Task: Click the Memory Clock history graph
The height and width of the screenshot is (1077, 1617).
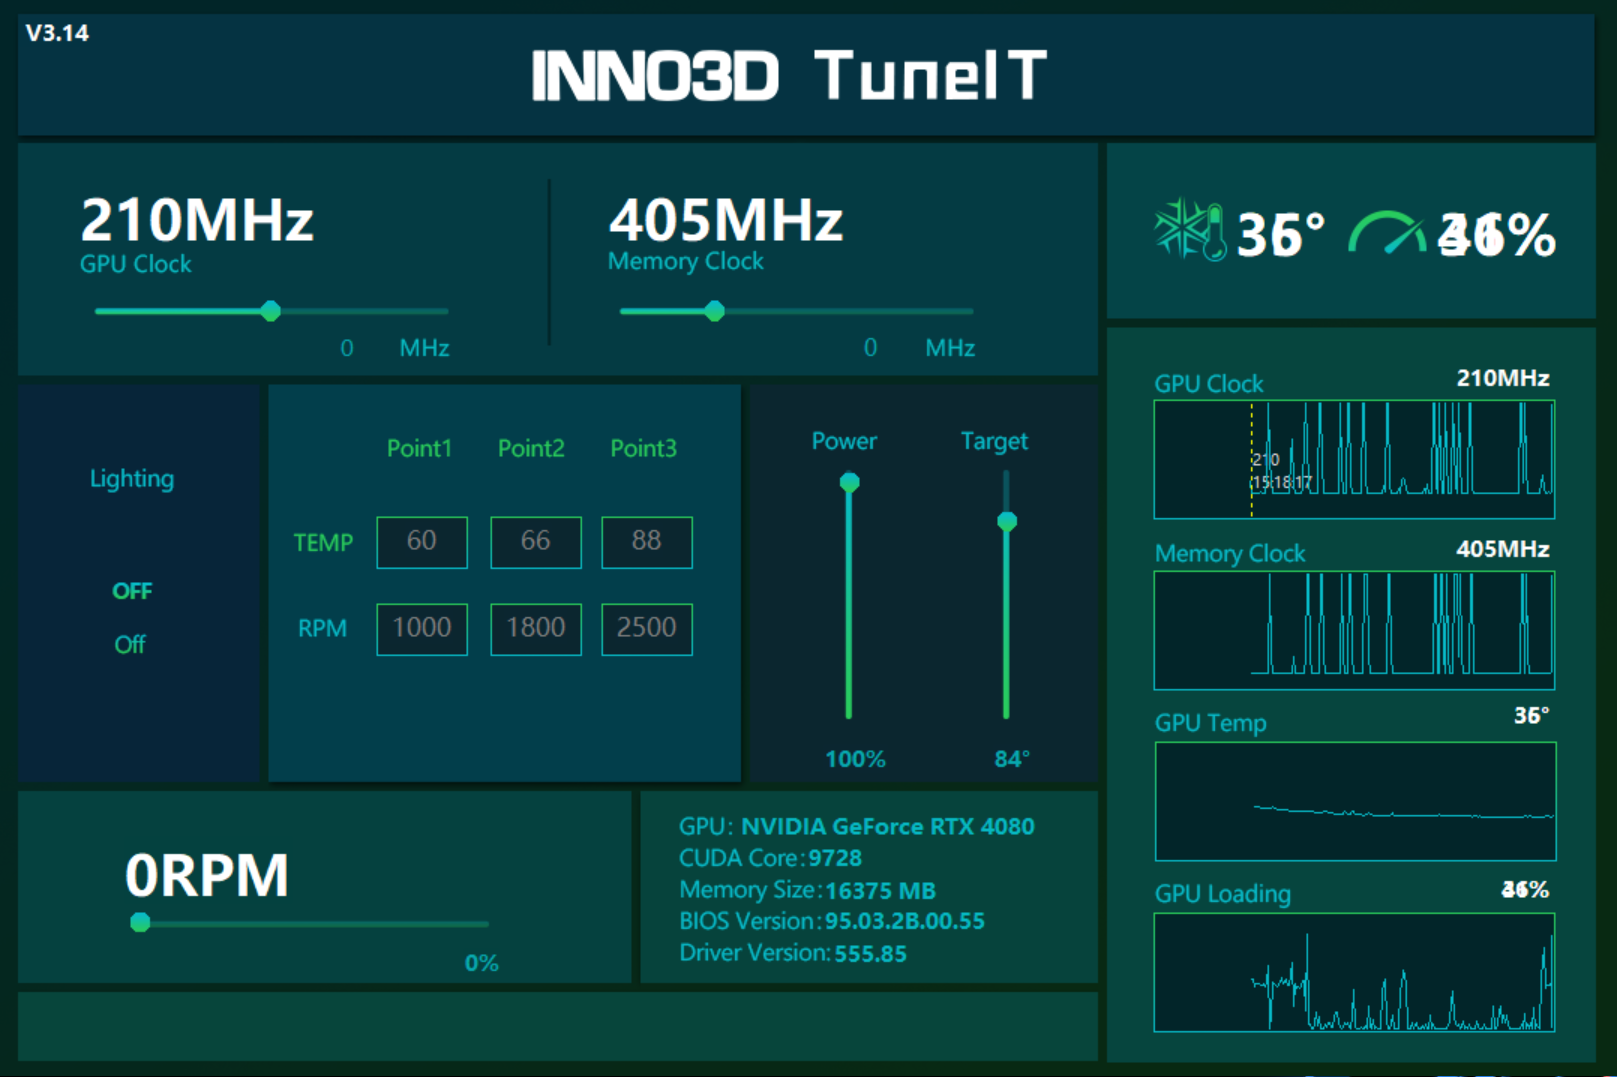Action: (x=1354, y=630)
